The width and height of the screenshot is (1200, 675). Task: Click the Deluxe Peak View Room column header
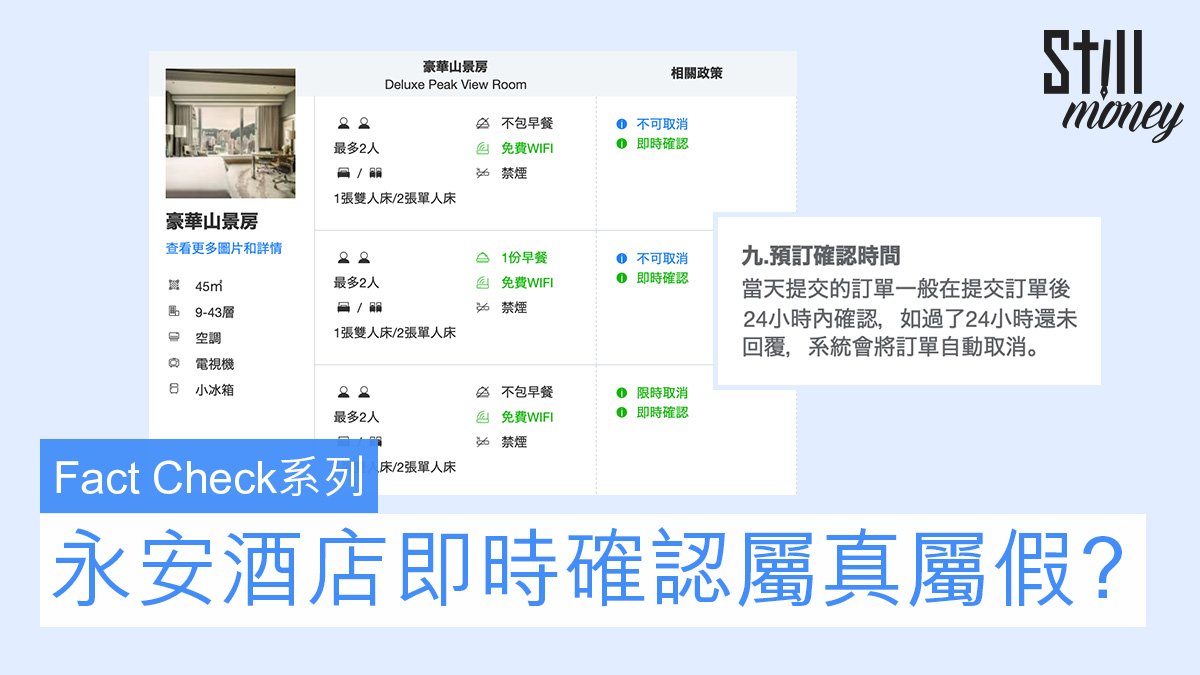click(455, 75)
